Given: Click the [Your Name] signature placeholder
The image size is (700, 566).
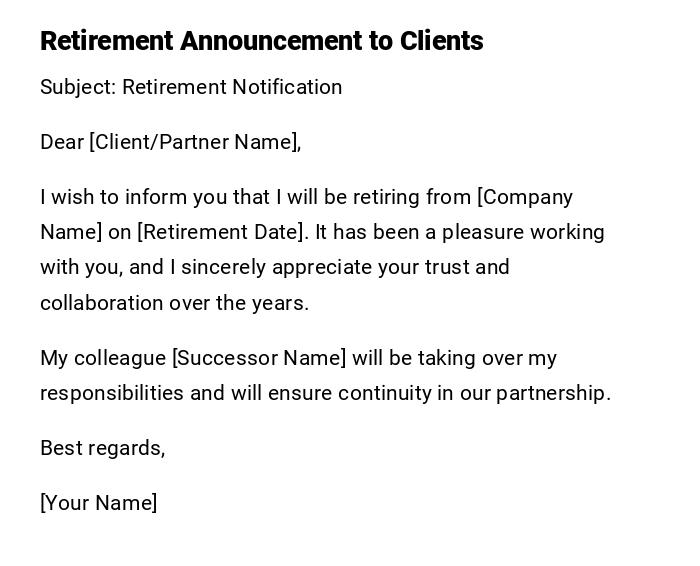Looking at the screenshot, I should click(x=99, y=503).
